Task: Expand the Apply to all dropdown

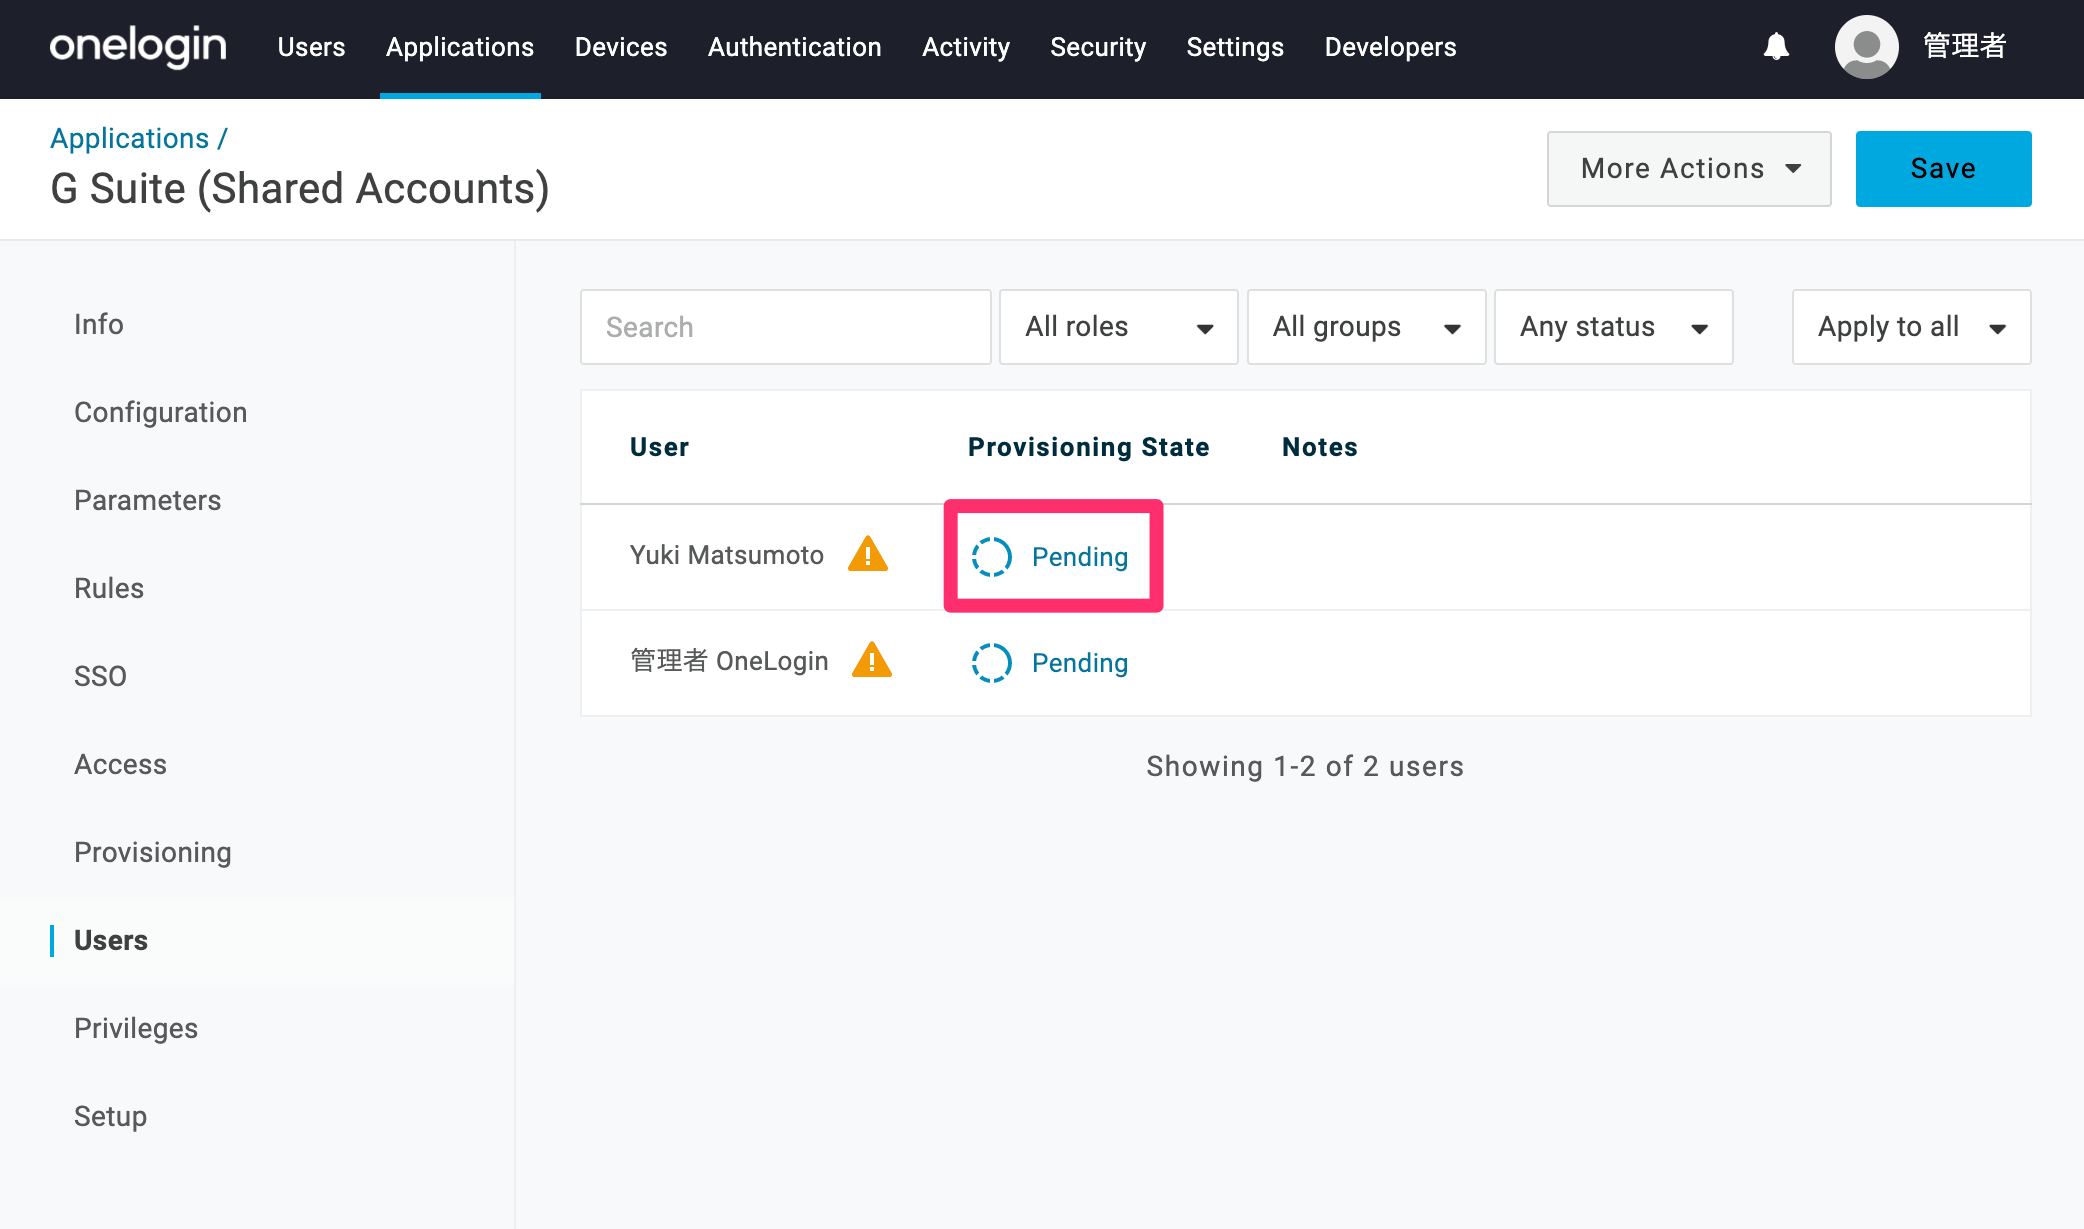Action: (1911, 327)
